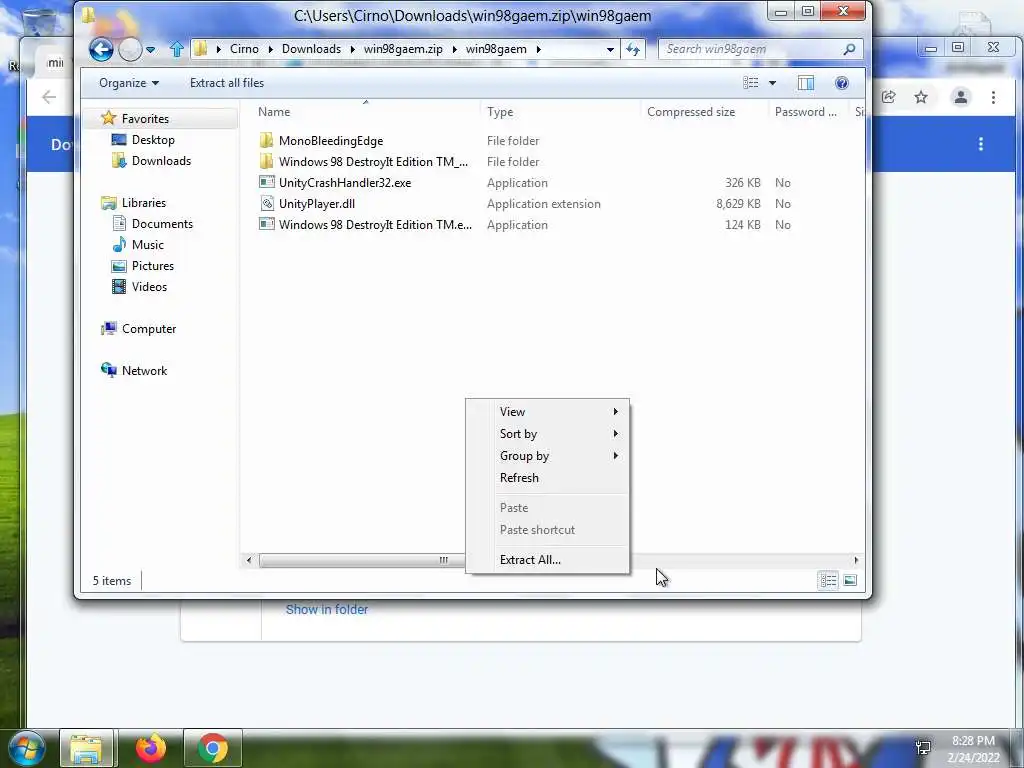Screen dimensions: 1024x768
Task: Open Explorer help
Action: (x=842, y=83)
